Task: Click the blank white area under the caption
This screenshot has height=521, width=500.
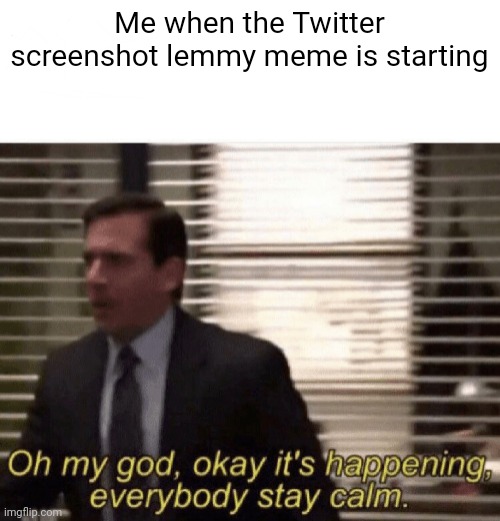Action: click(250, 108)
